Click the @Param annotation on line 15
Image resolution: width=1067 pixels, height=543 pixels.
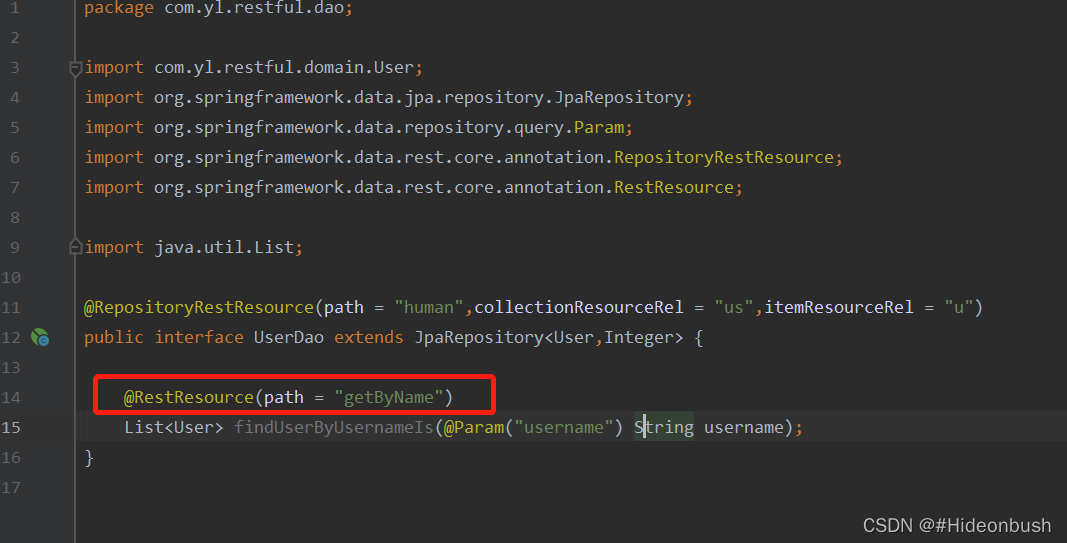[x=474, y=427]
